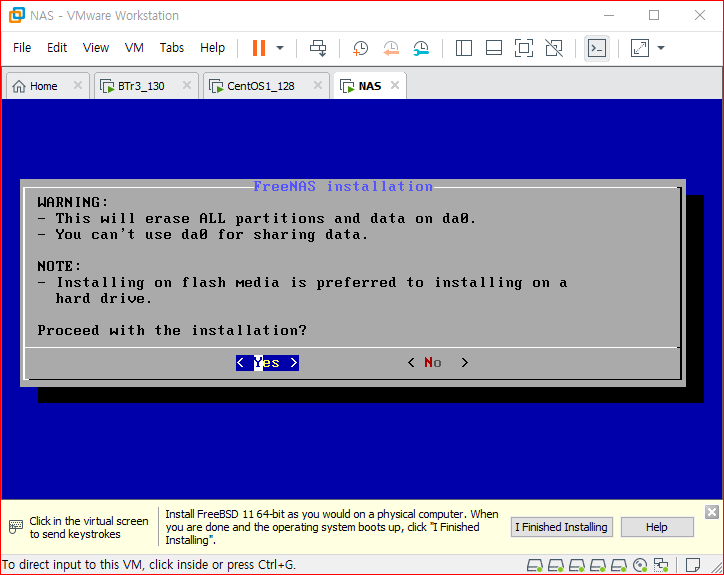Send Ctrl+Alt+Del to the virtual machine
This screenshot has height=575, width=724.
click(318, 48)
